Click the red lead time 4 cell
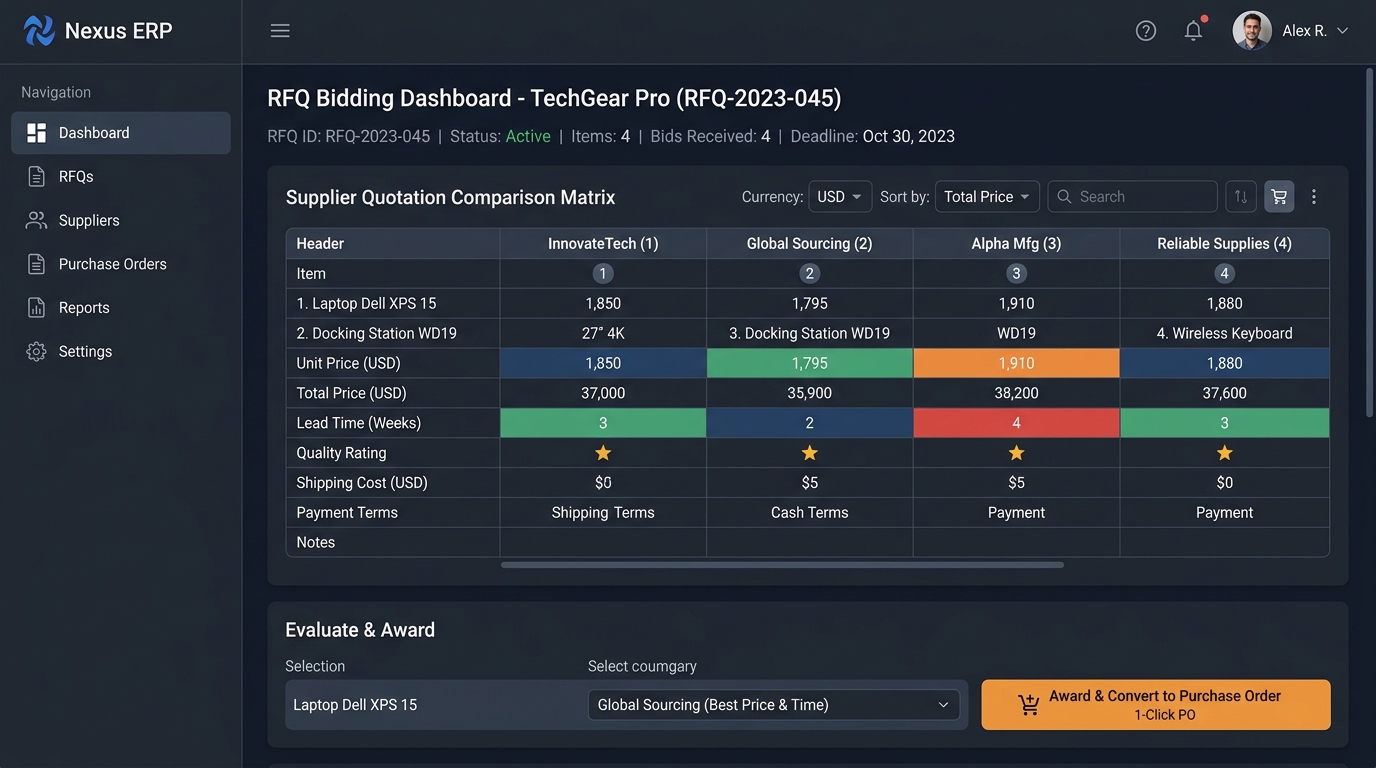 click(1016, 423)
